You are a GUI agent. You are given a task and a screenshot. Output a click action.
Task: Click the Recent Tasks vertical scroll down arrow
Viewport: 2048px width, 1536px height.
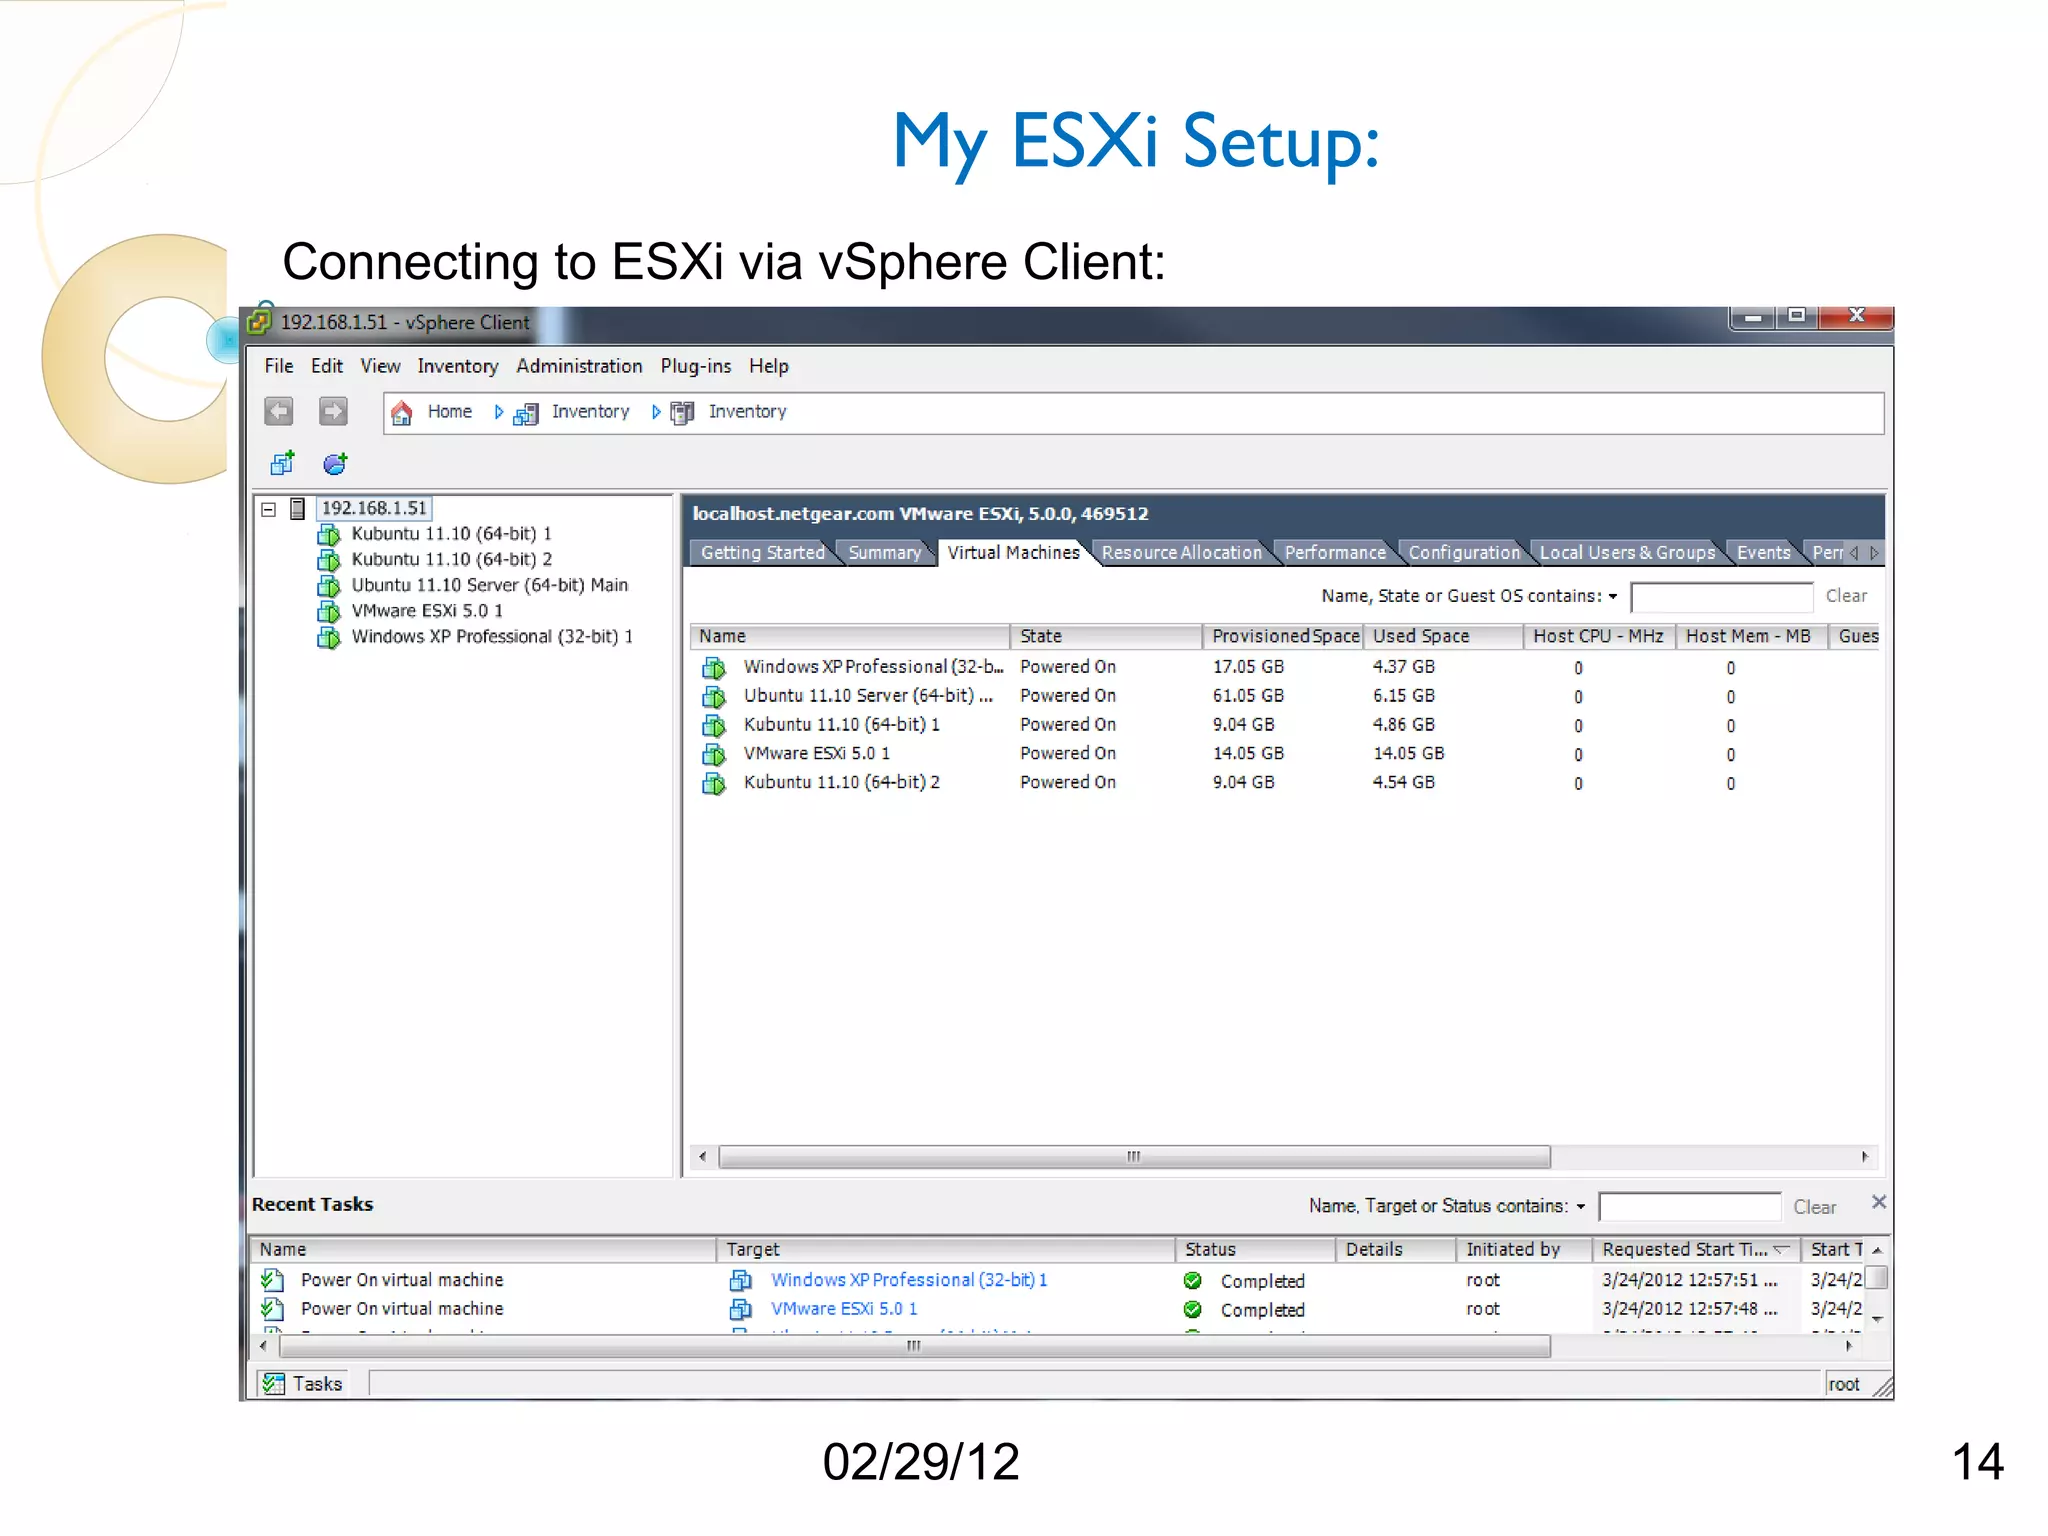click(1877, 1320)
